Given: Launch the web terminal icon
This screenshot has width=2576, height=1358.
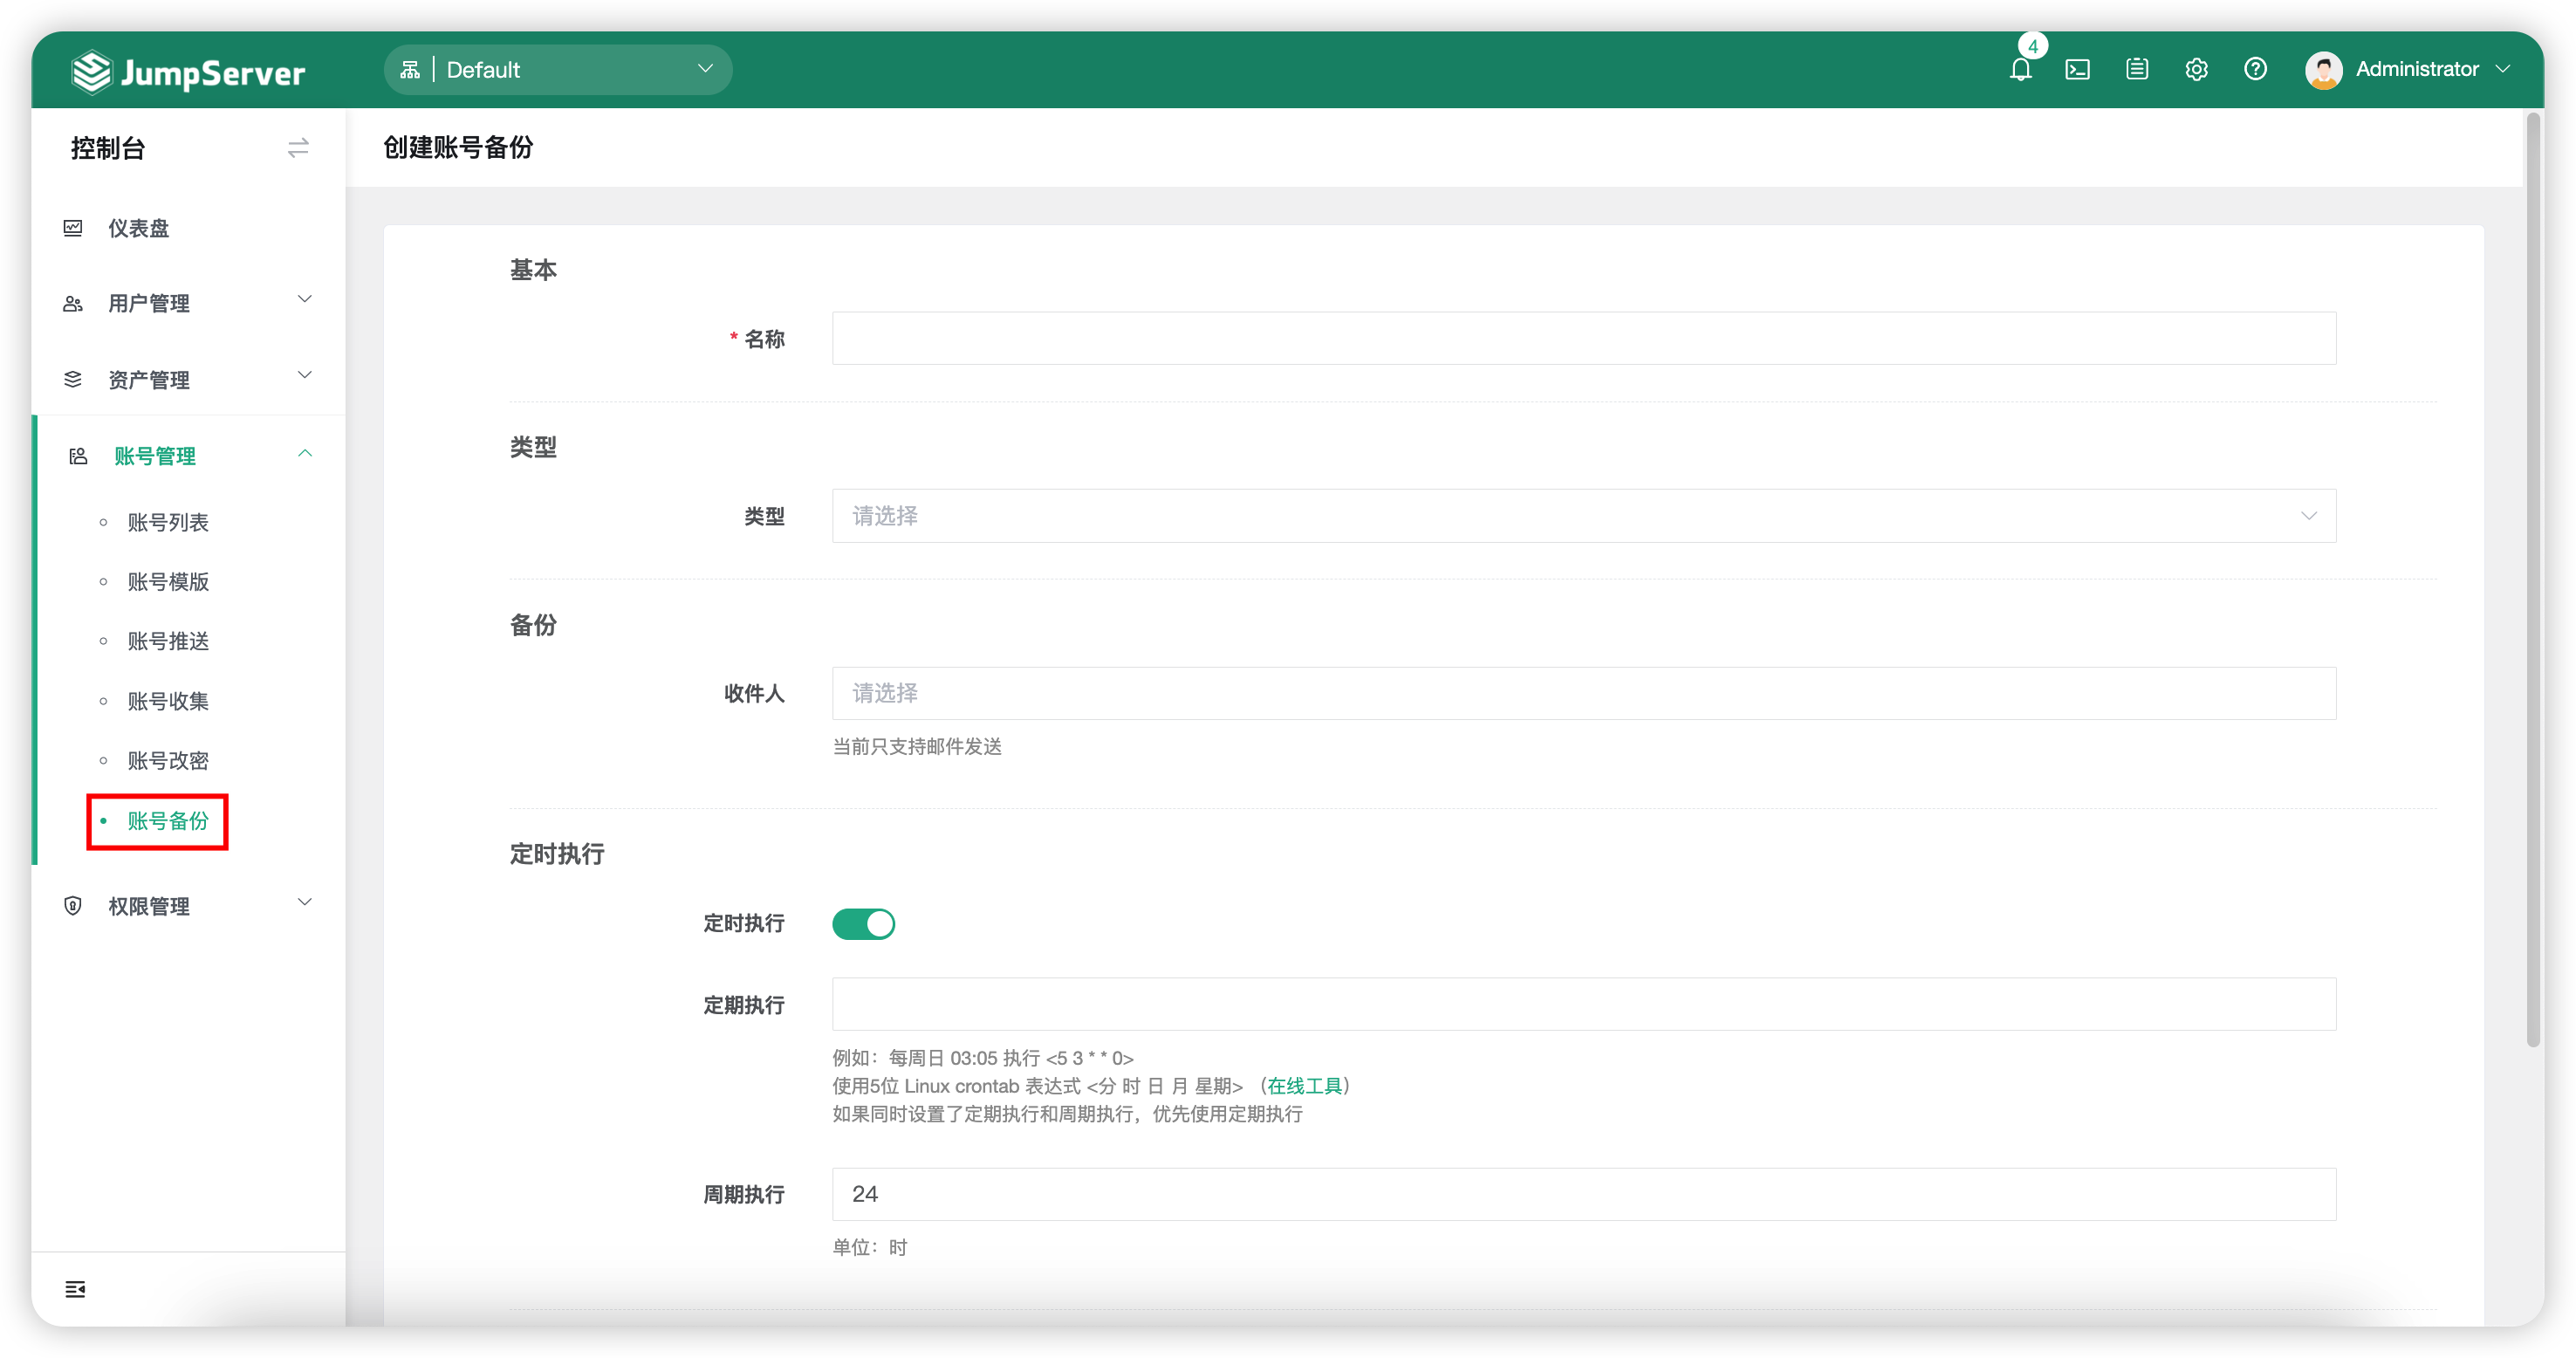Looking at the screenshot, I should coord(2079,69).
